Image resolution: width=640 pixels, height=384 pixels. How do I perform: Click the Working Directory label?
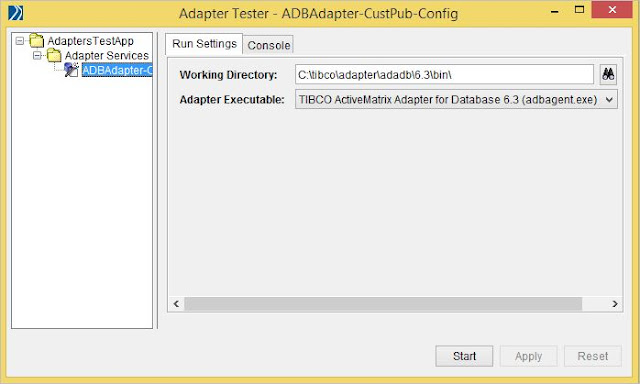click(228, 75)
